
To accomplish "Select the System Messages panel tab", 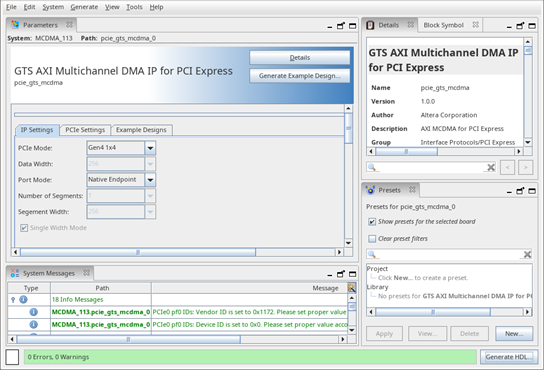I will (49, 274).
